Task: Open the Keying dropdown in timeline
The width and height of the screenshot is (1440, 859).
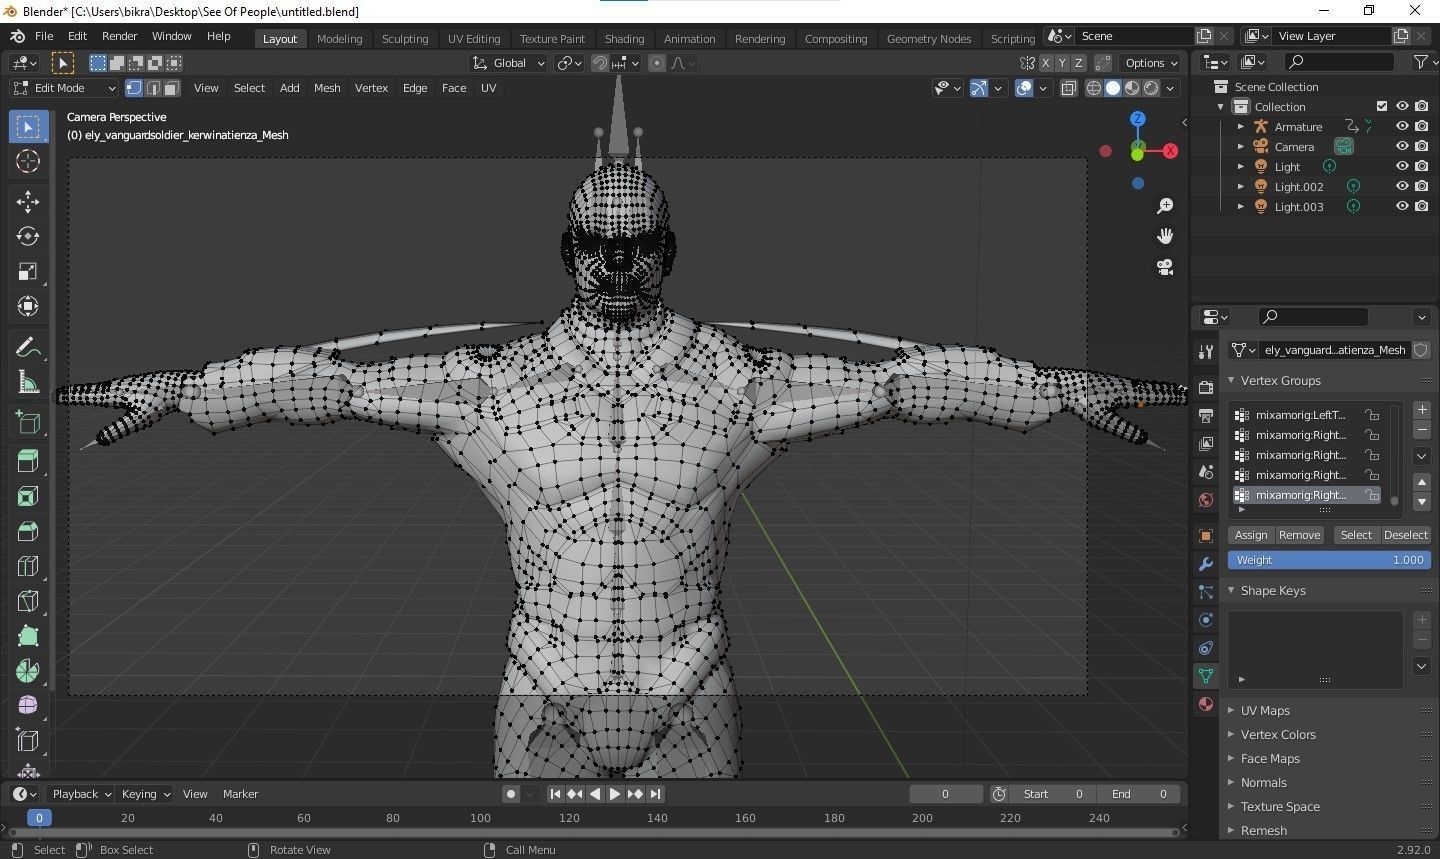Action: pos(145,794)
